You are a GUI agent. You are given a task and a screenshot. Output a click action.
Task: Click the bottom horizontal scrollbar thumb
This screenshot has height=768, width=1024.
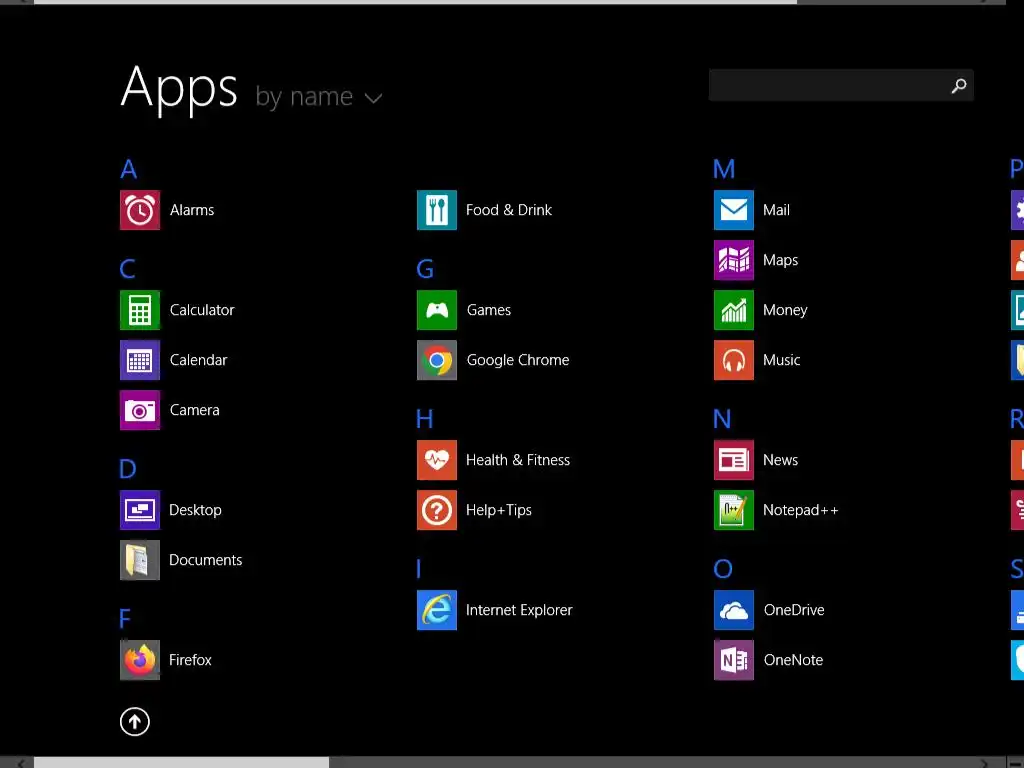click(182, 763)
